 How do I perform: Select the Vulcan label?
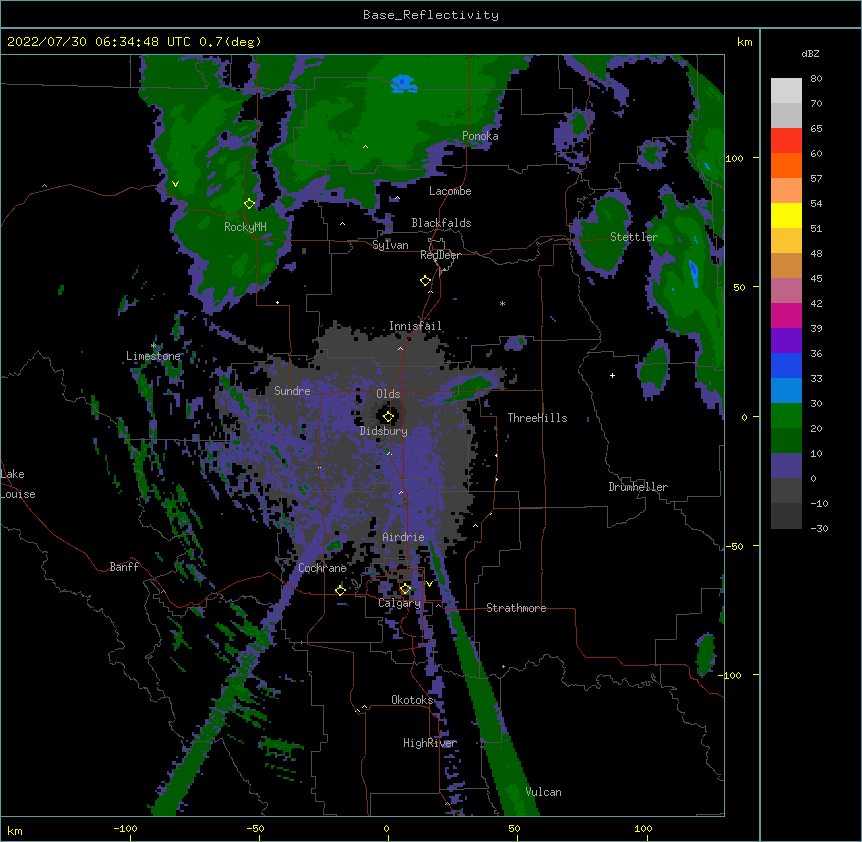tap(543, 792)
